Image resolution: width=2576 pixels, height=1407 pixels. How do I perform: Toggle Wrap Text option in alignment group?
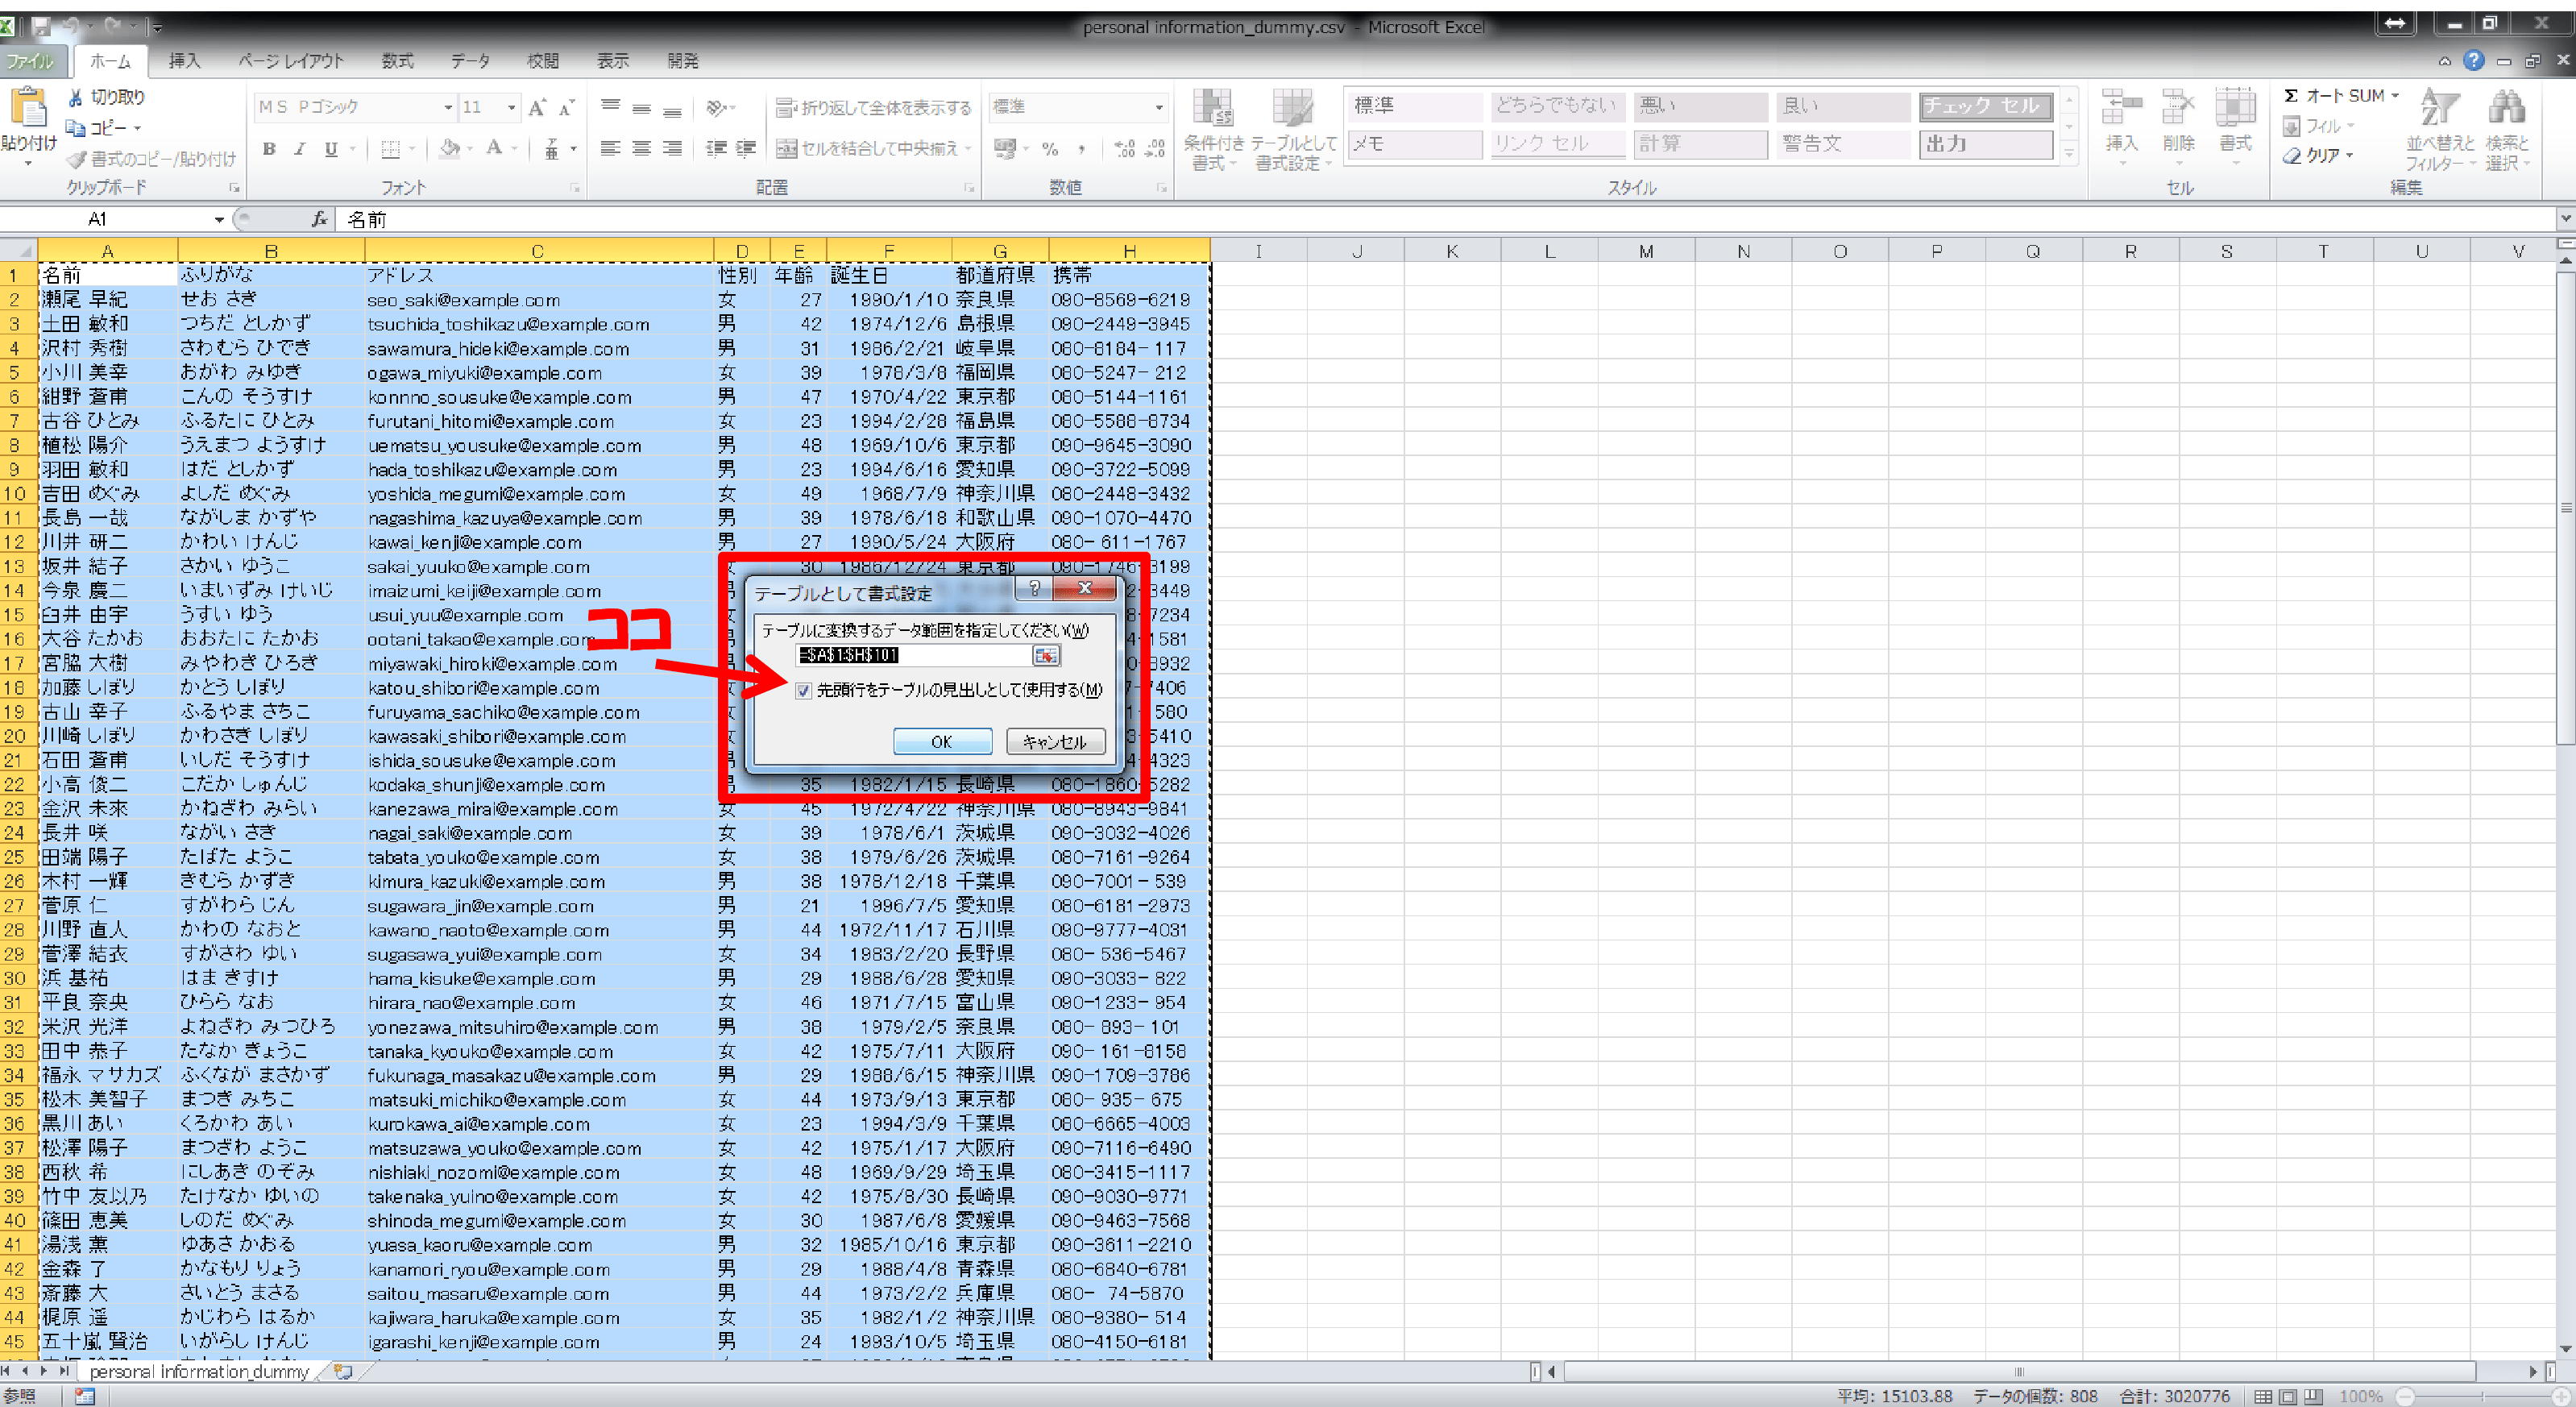pos(874,107)
